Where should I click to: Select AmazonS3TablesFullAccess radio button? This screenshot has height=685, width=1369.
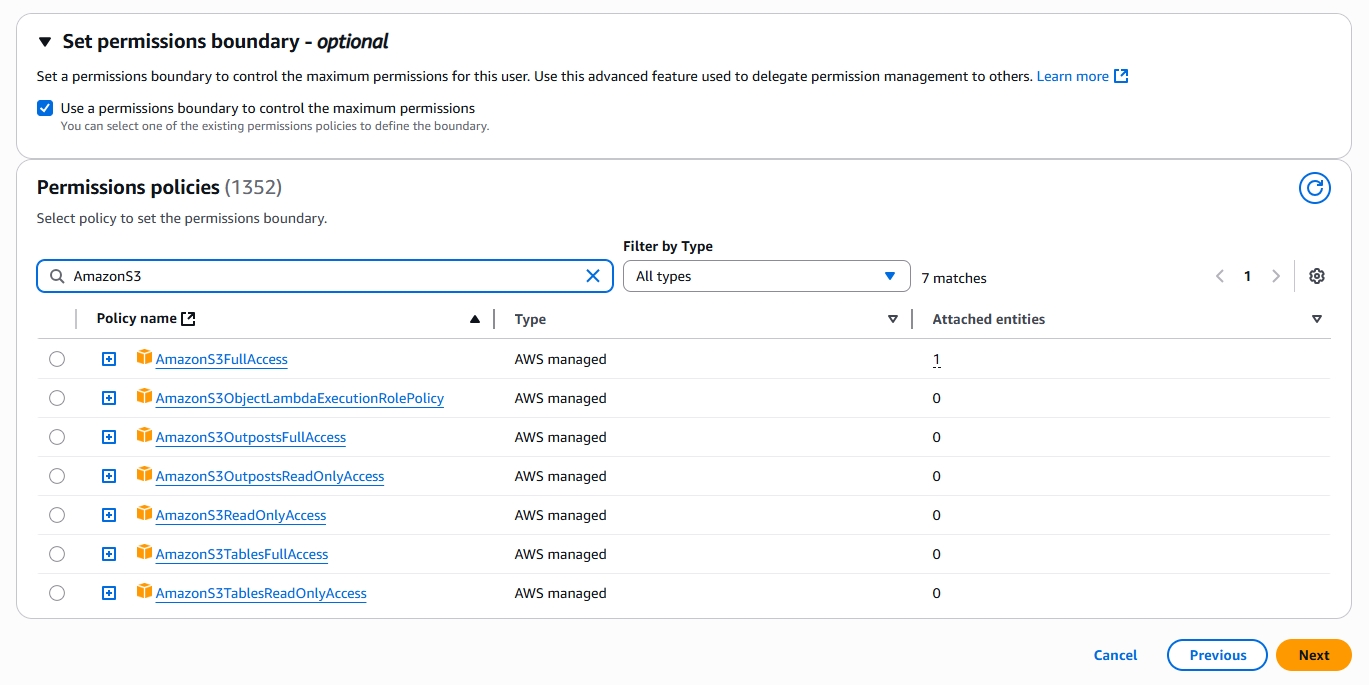pos(57,554)
